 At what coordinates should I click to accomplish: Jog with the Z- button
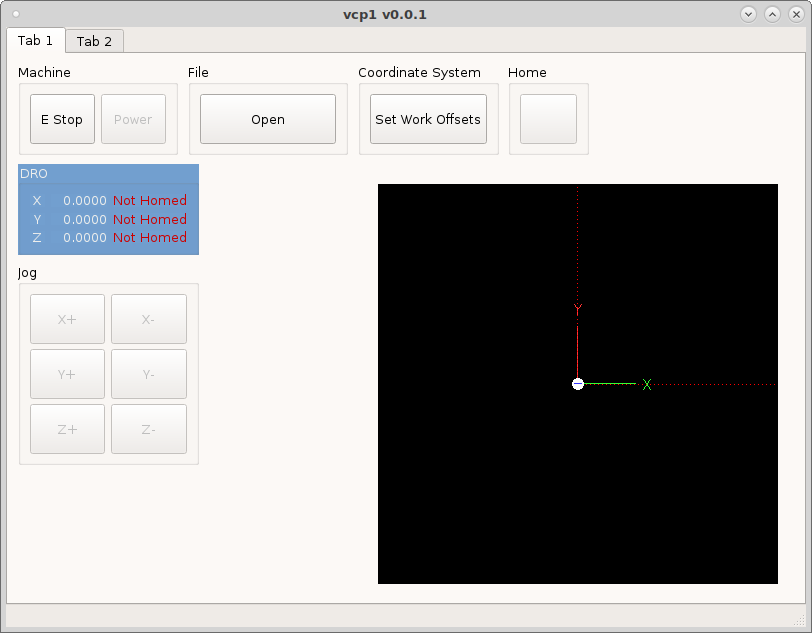pos(149,429)
